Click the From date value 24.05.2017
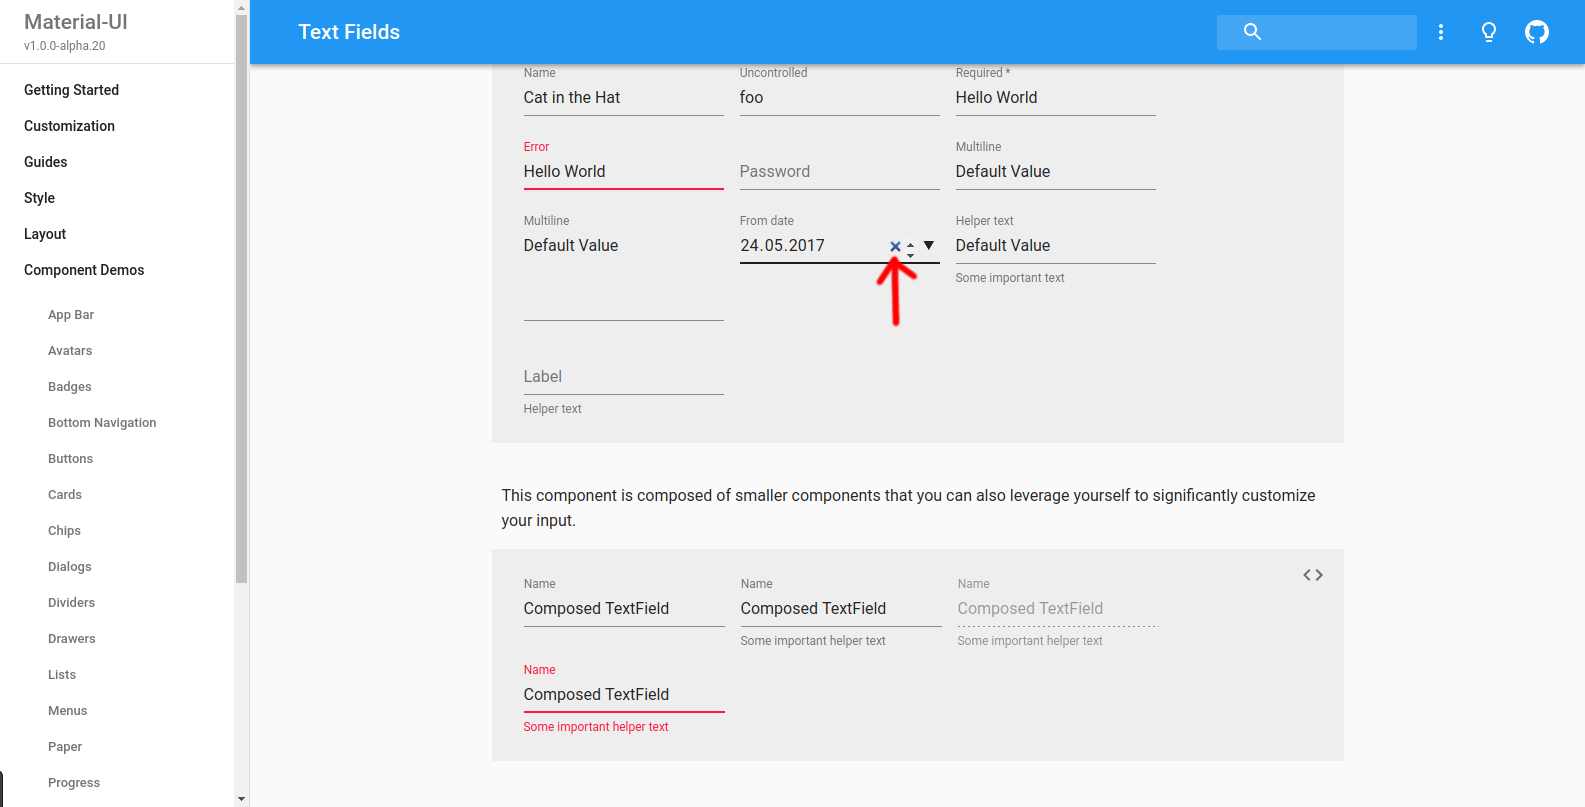This screenshot has width=1585, height=807. [x=782, y=246]
